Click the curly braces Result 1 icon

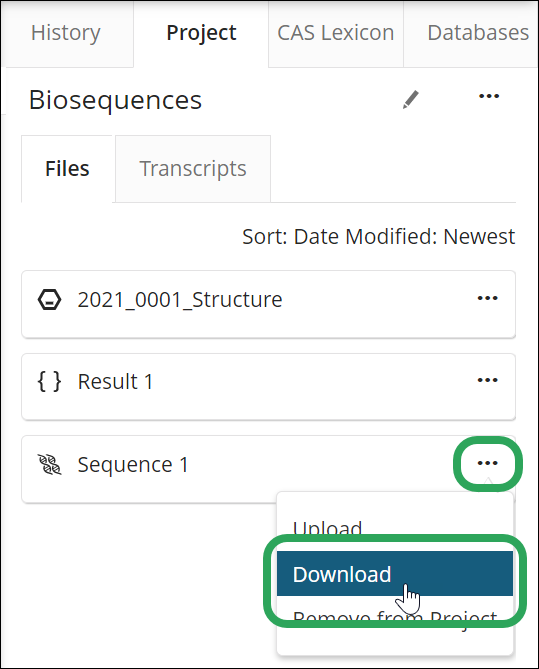click(50, 381)
